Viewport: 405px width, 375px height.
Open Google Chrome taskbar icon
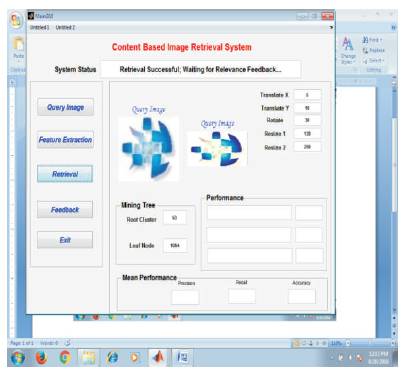[65, 358]
